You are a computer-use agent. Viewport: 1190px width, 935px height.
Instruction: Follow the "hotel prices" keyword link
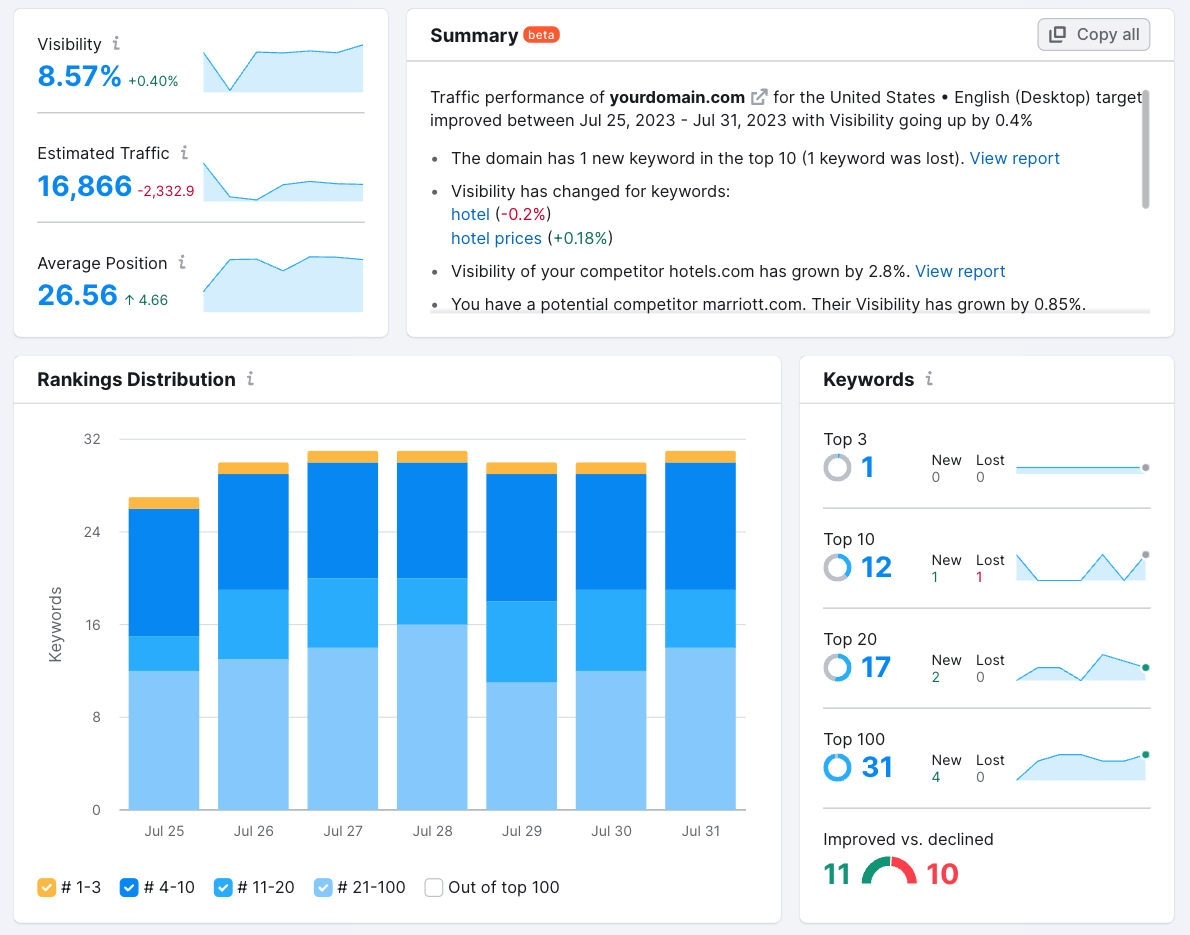tap(496, 238)
